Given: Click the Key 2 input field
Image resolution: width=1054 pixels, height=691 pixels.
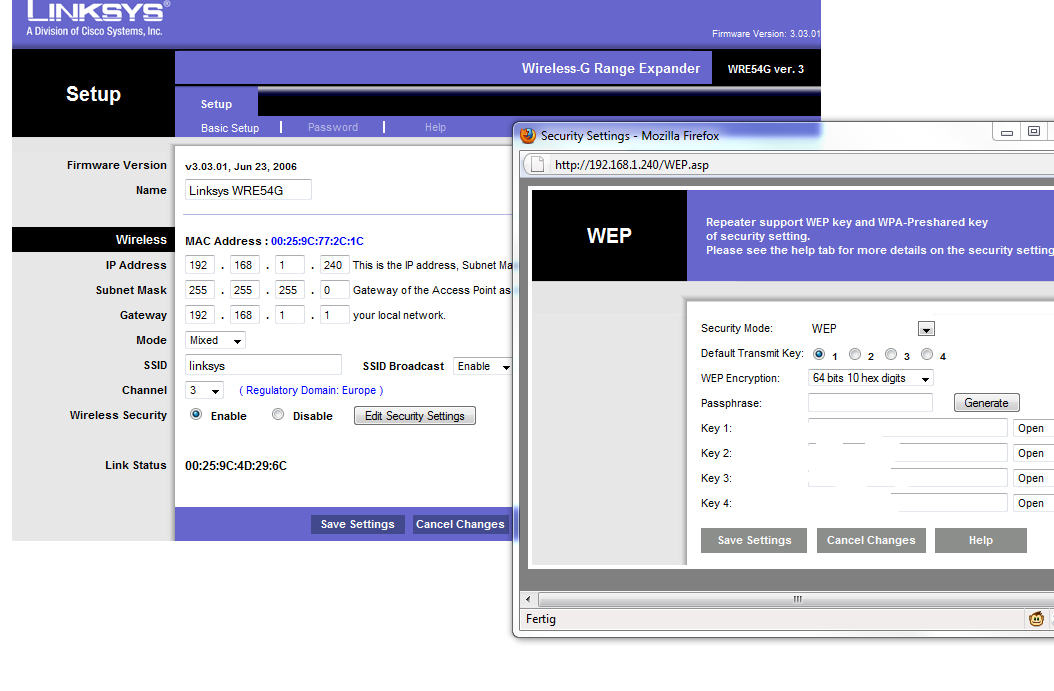Looking at the screenshot, I should pos(907,452).
